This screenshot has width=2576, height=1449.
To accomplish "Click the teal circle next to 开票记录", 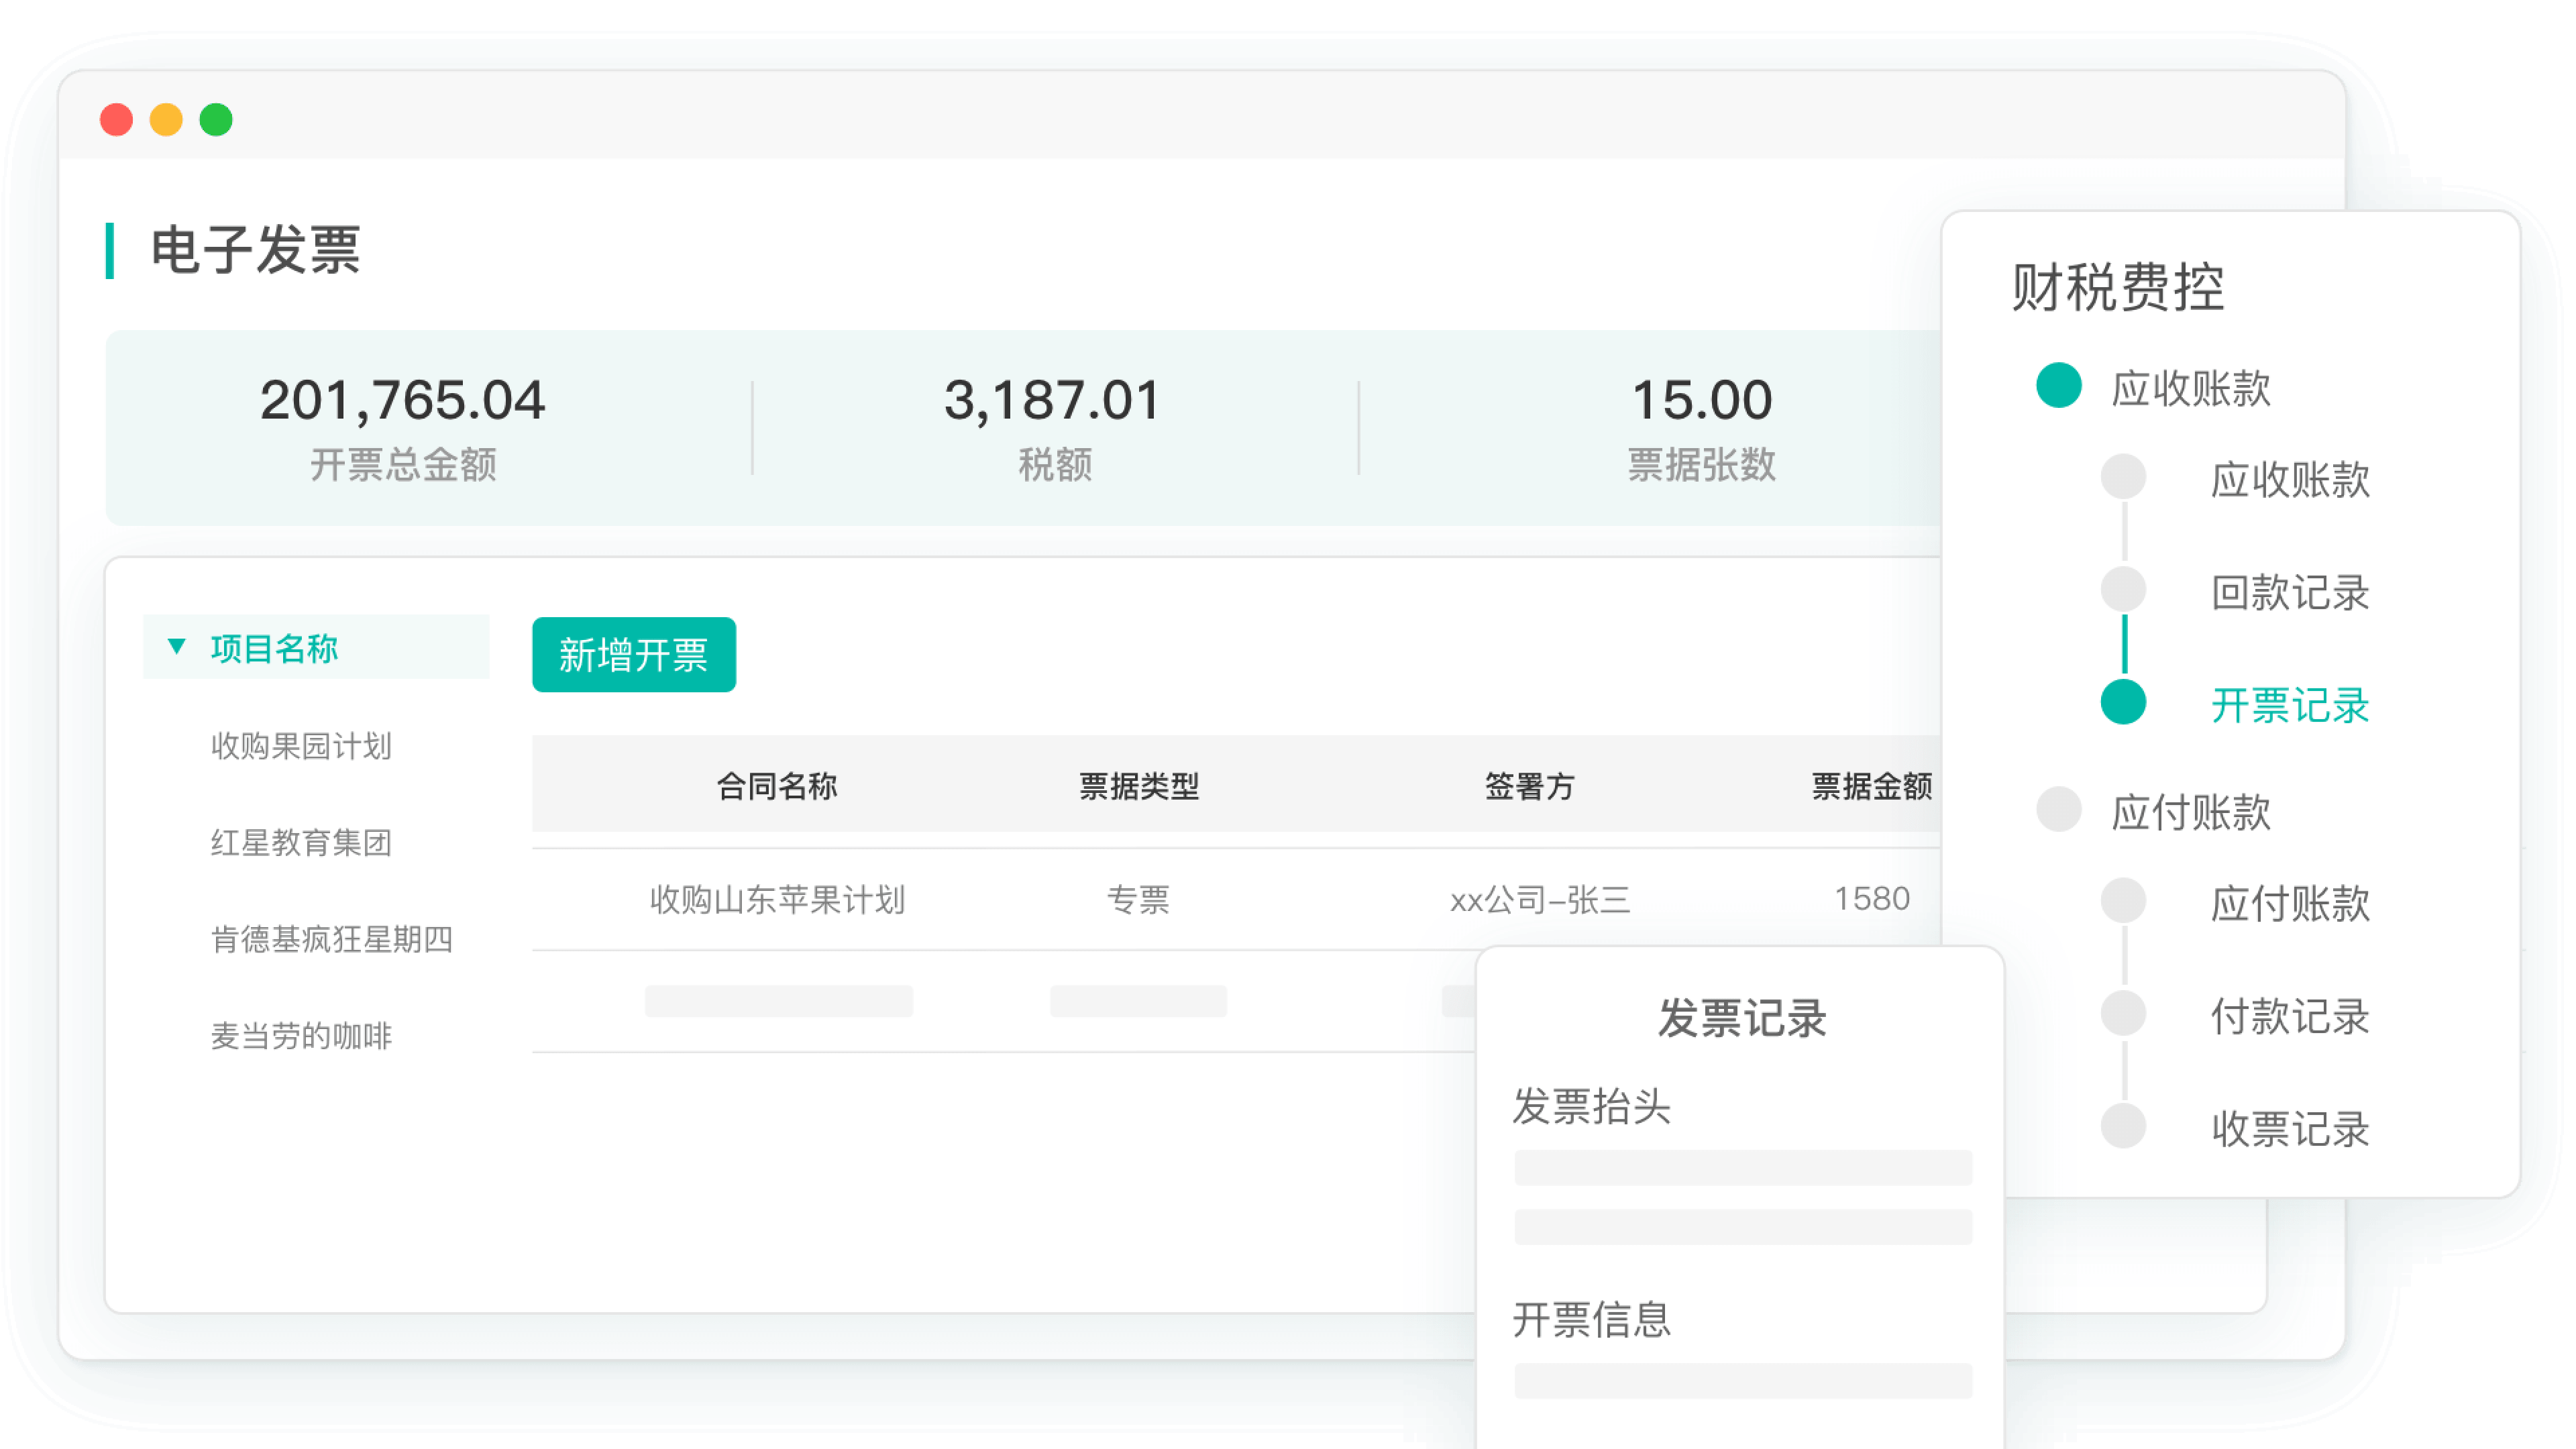I will pos(2123,702).
